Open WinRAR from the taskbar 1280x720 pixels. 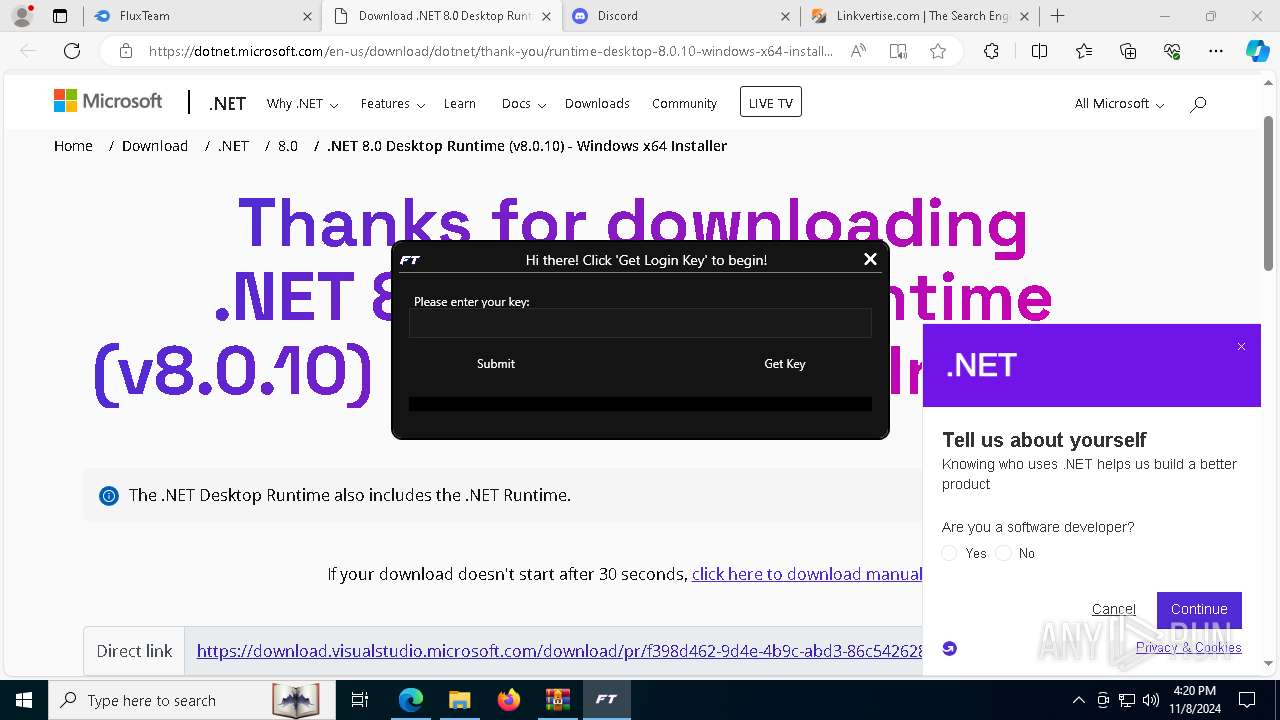(557, 700)
